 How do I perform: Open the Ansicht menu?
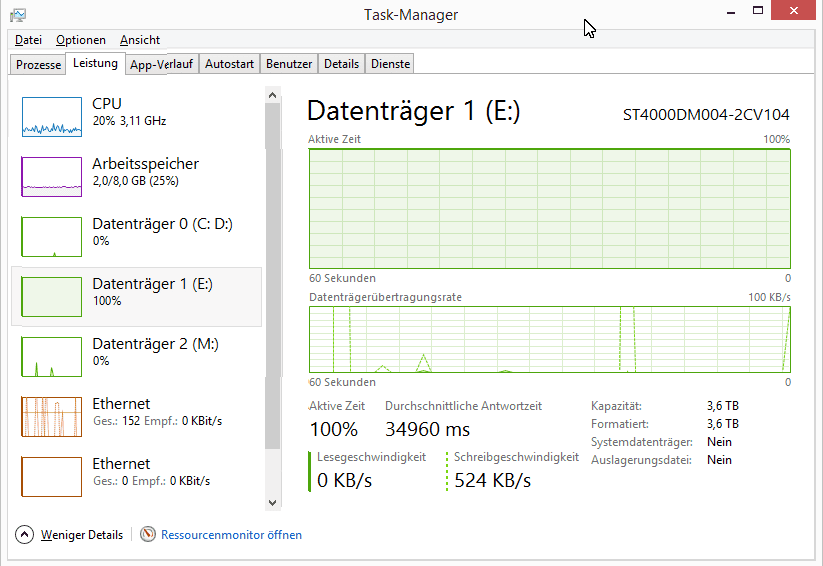(x=140, y=40)
